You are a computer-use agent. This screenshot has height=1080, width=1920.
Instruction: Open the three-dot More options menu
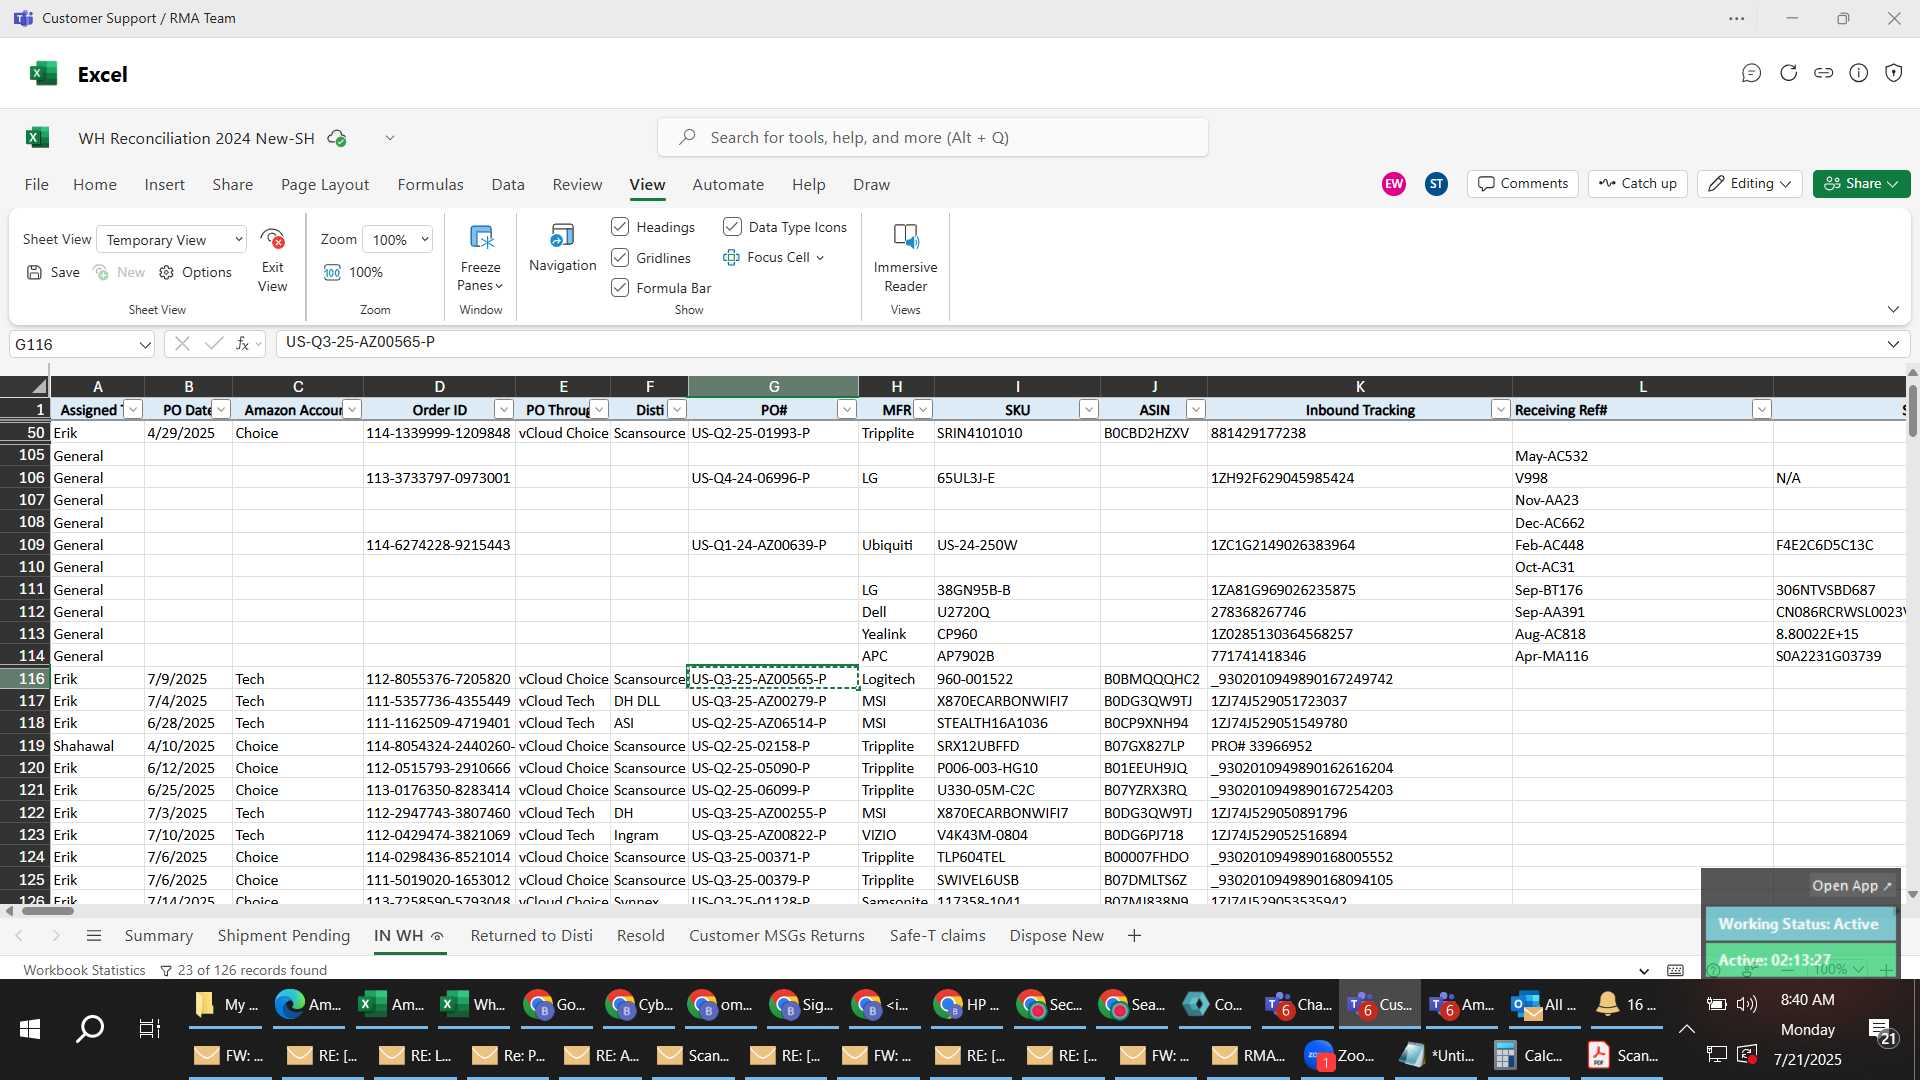pyautogui.click(x=1736, y=18)
